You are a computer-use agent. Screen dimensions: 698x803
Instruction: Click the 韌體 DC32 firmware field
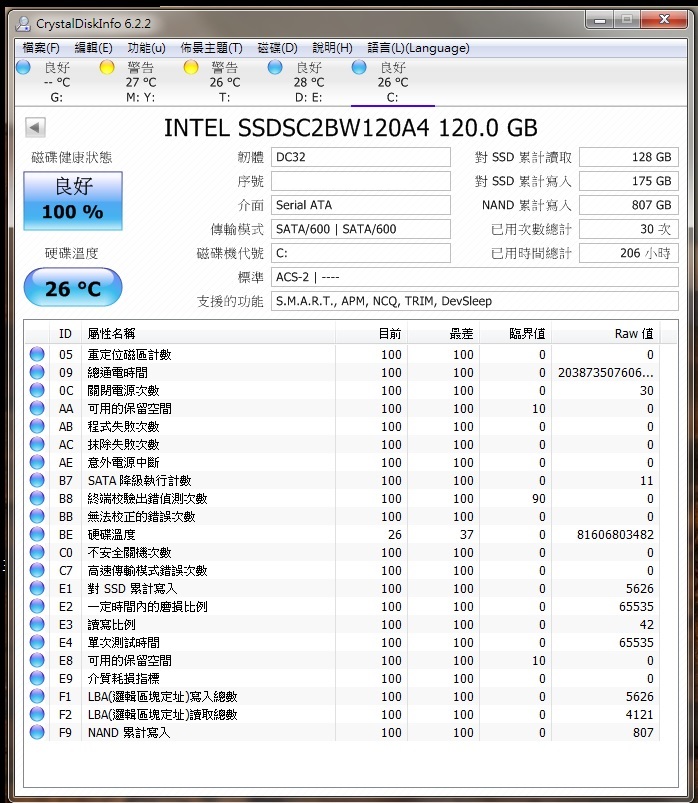click(361, 157)
